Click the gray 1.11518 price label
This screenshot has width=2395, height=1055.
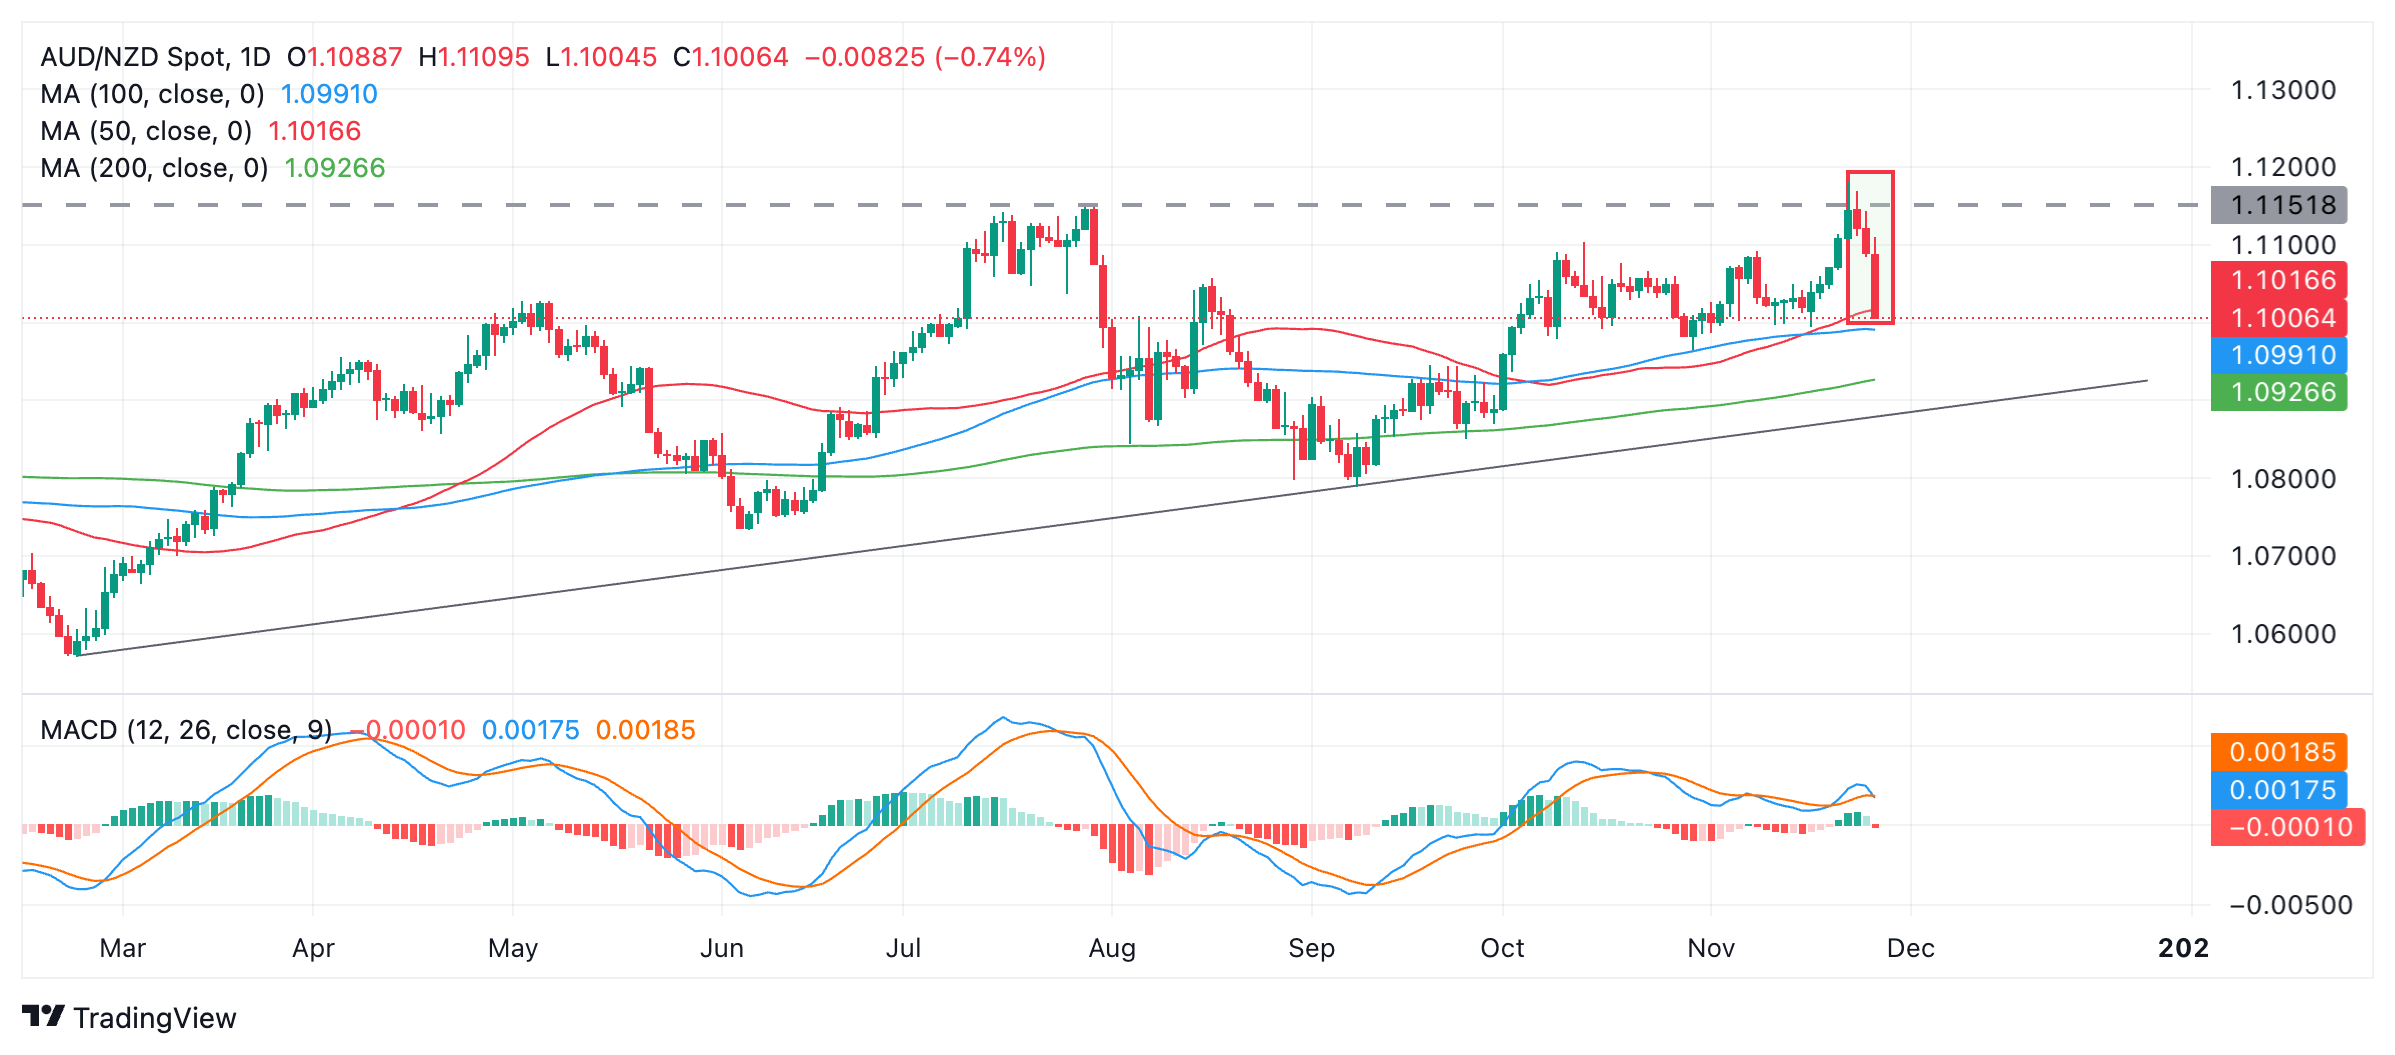[2279, 205]
